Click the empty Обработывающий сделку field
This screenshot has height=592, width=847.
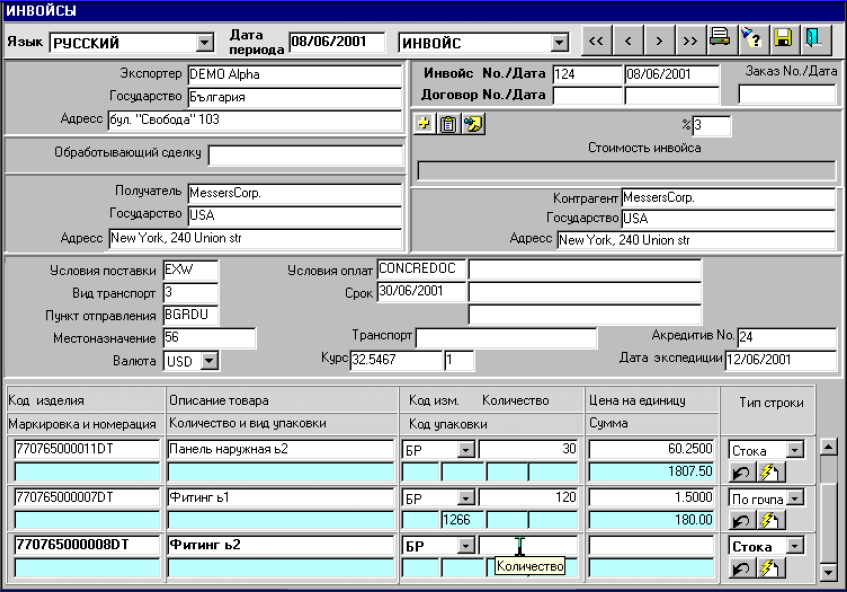[305, 155]
